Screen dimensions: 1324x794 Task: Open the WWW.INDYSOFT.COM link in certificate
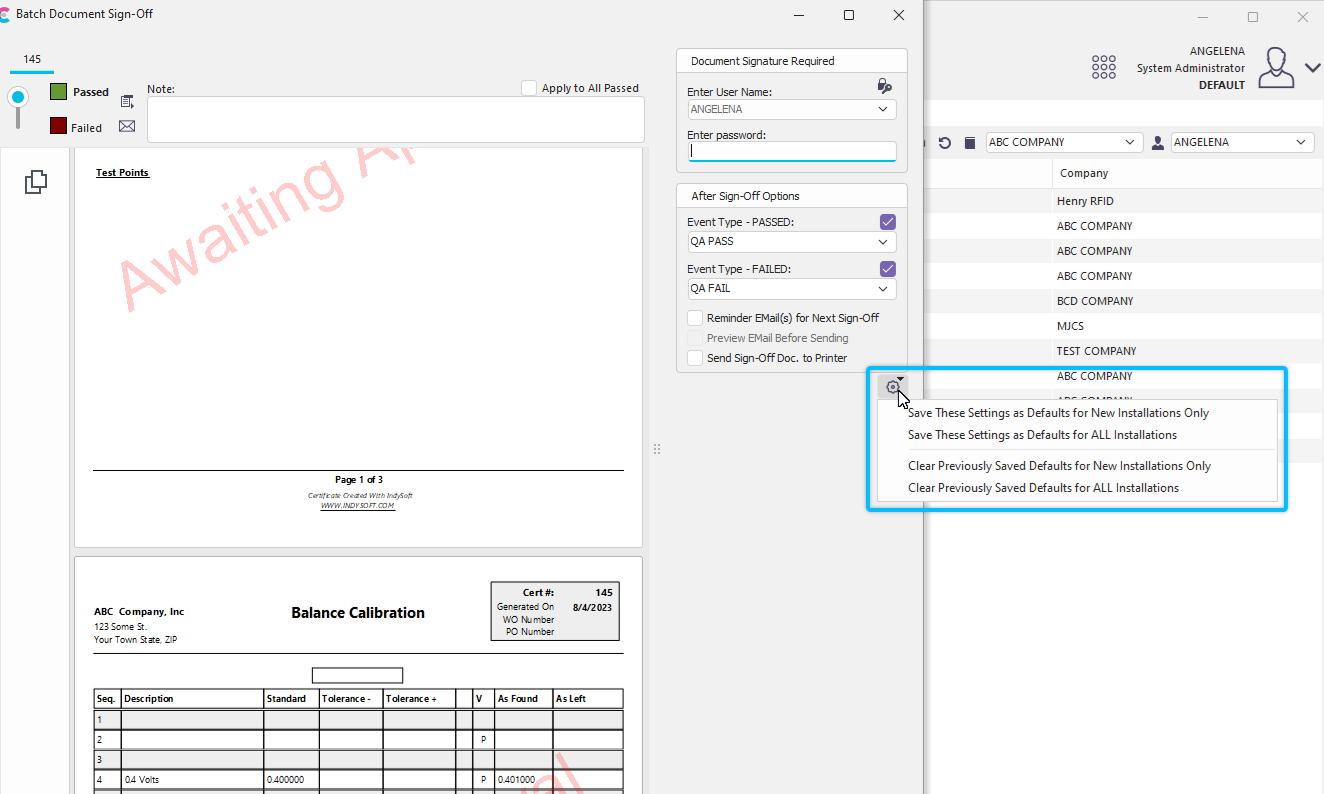coord(357,506)
